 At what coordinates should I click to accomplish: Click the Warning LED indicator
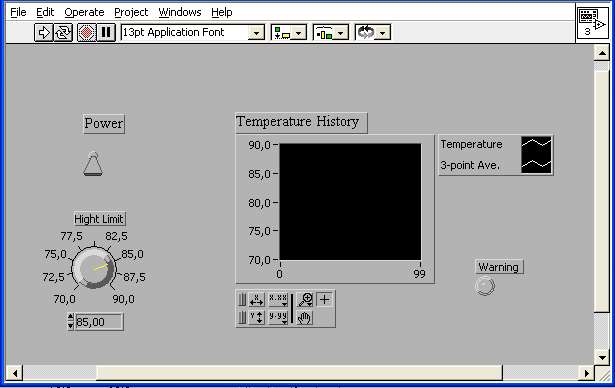pyautogui.click(x=485, y=286)
